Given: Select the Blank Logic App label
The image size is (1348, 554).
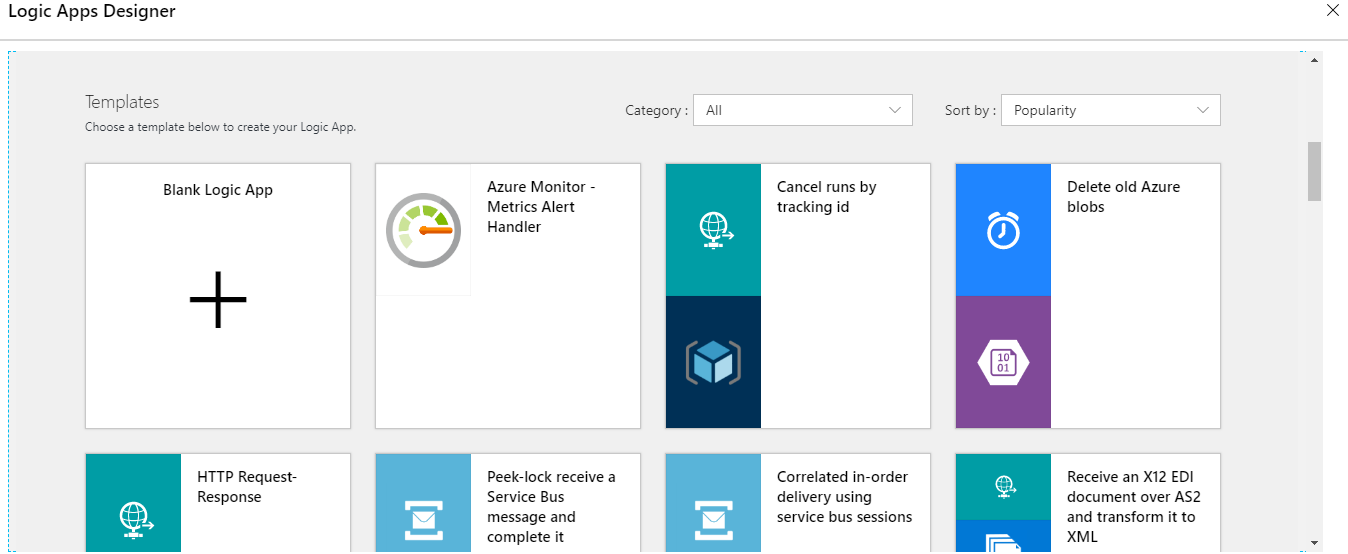Looking at the screenshot, I should coord(218,190).
